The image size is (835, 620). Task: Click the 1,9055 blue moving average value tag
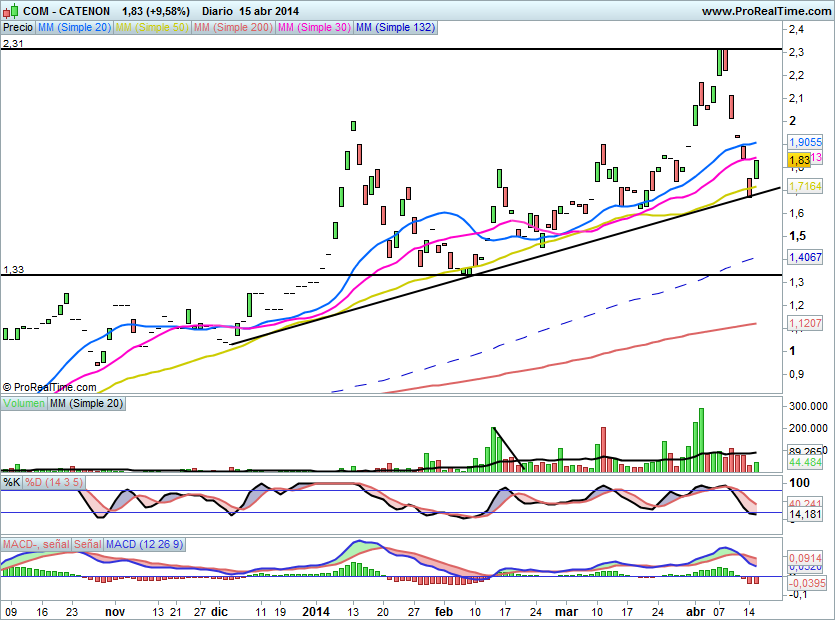[804, 142]
